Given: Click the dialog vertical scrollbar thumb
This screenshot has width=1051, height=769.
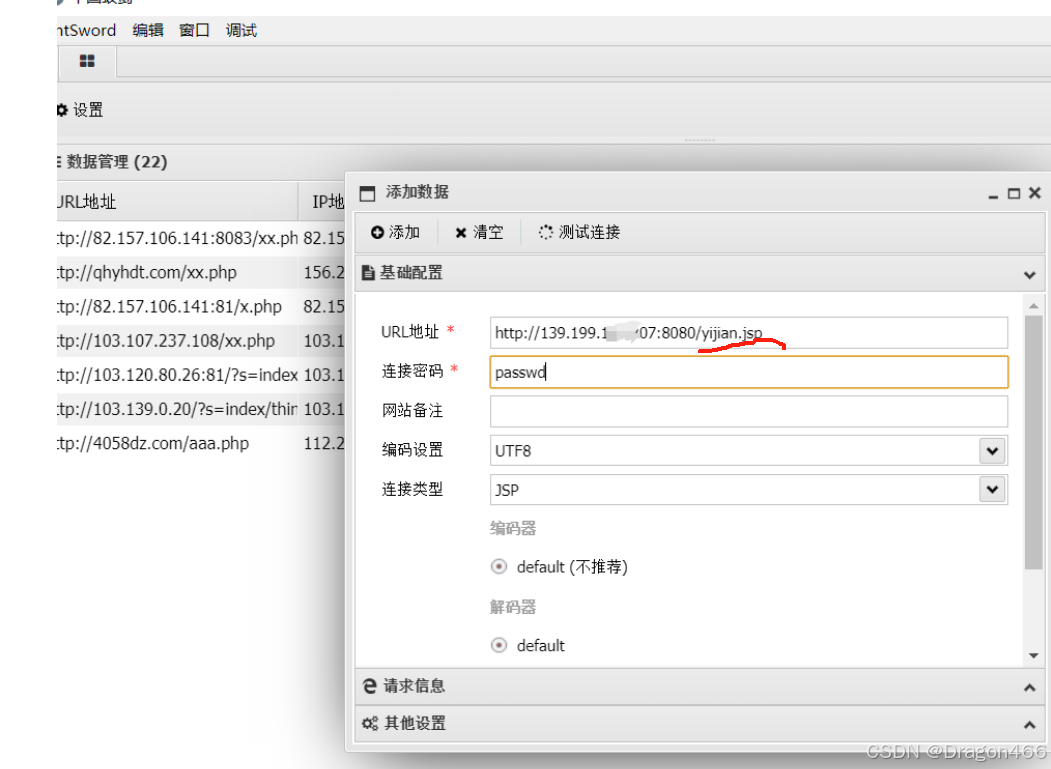Looking at the screenshot, I should click(x=1034, y=442).
